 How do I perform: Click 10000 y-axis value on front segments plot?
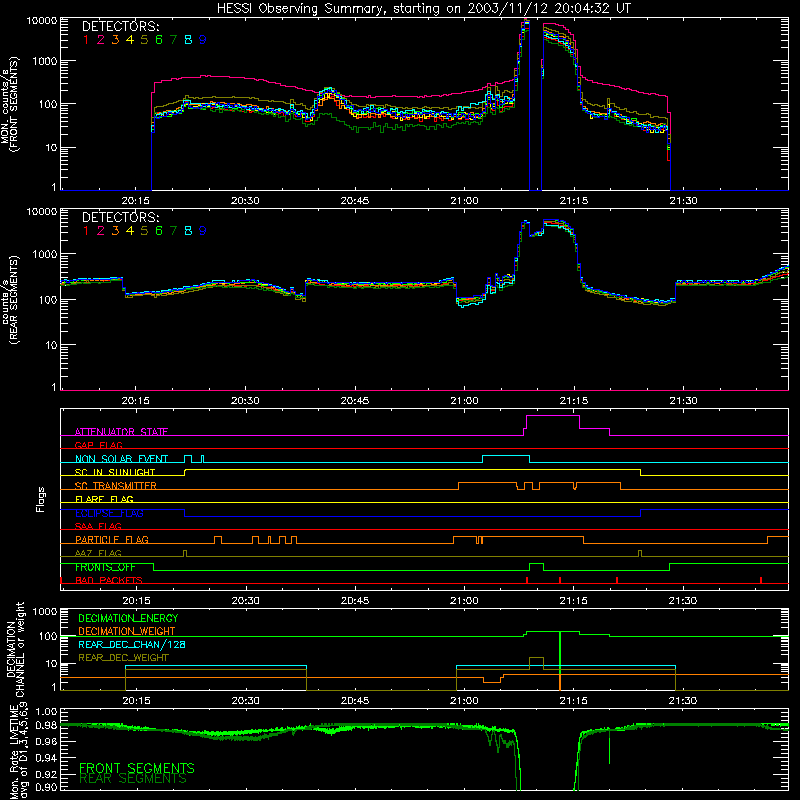pyautogui.click(x=42, y=20)
